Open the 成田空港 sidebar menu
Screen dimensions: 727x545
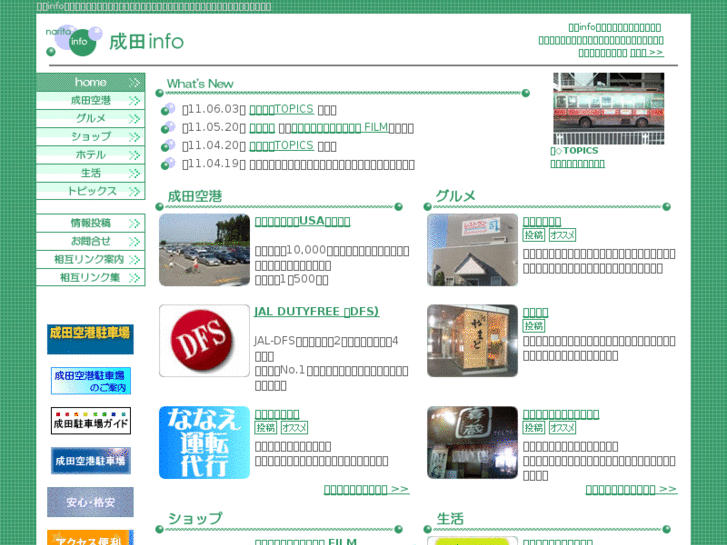(x=90, y=100)
